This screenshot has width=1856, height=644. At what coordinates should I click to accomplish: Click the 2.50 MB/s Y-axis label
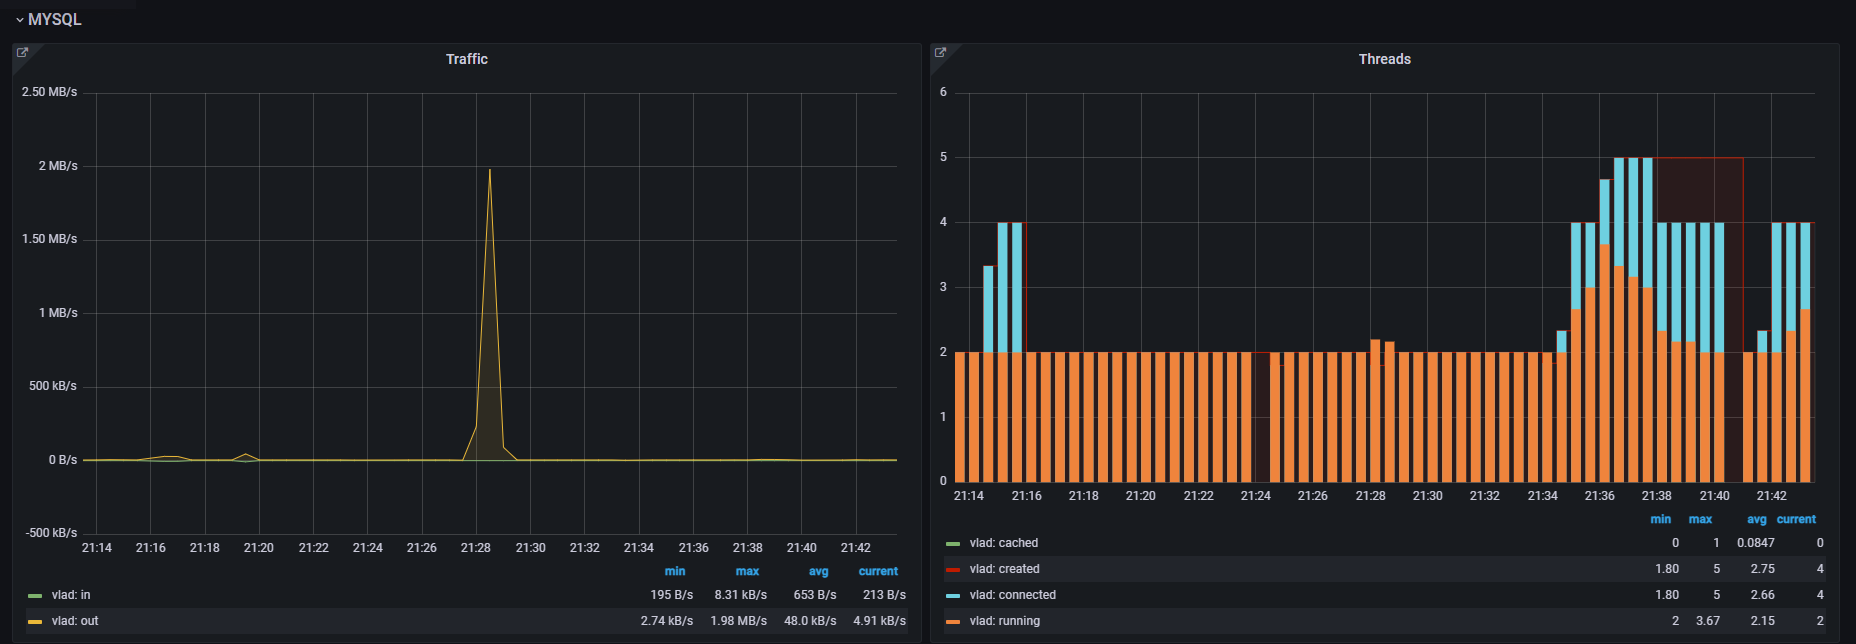pyautogui.click(x=49, y=92)
